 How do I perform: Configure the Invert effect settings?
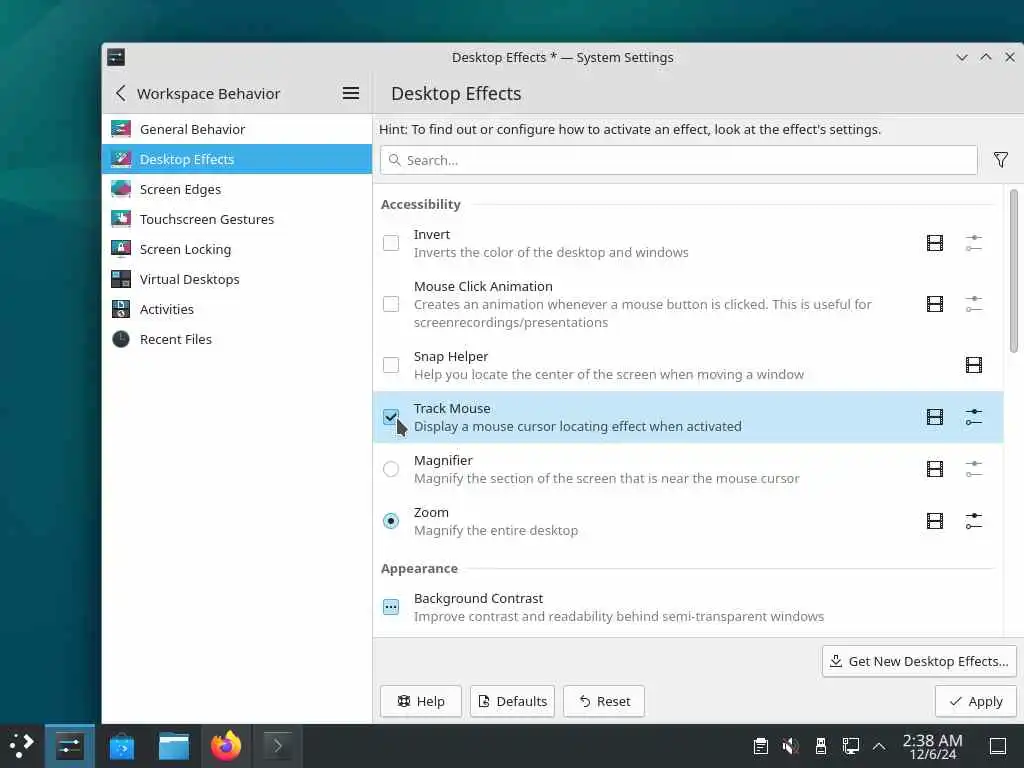(x=973, y=243)
